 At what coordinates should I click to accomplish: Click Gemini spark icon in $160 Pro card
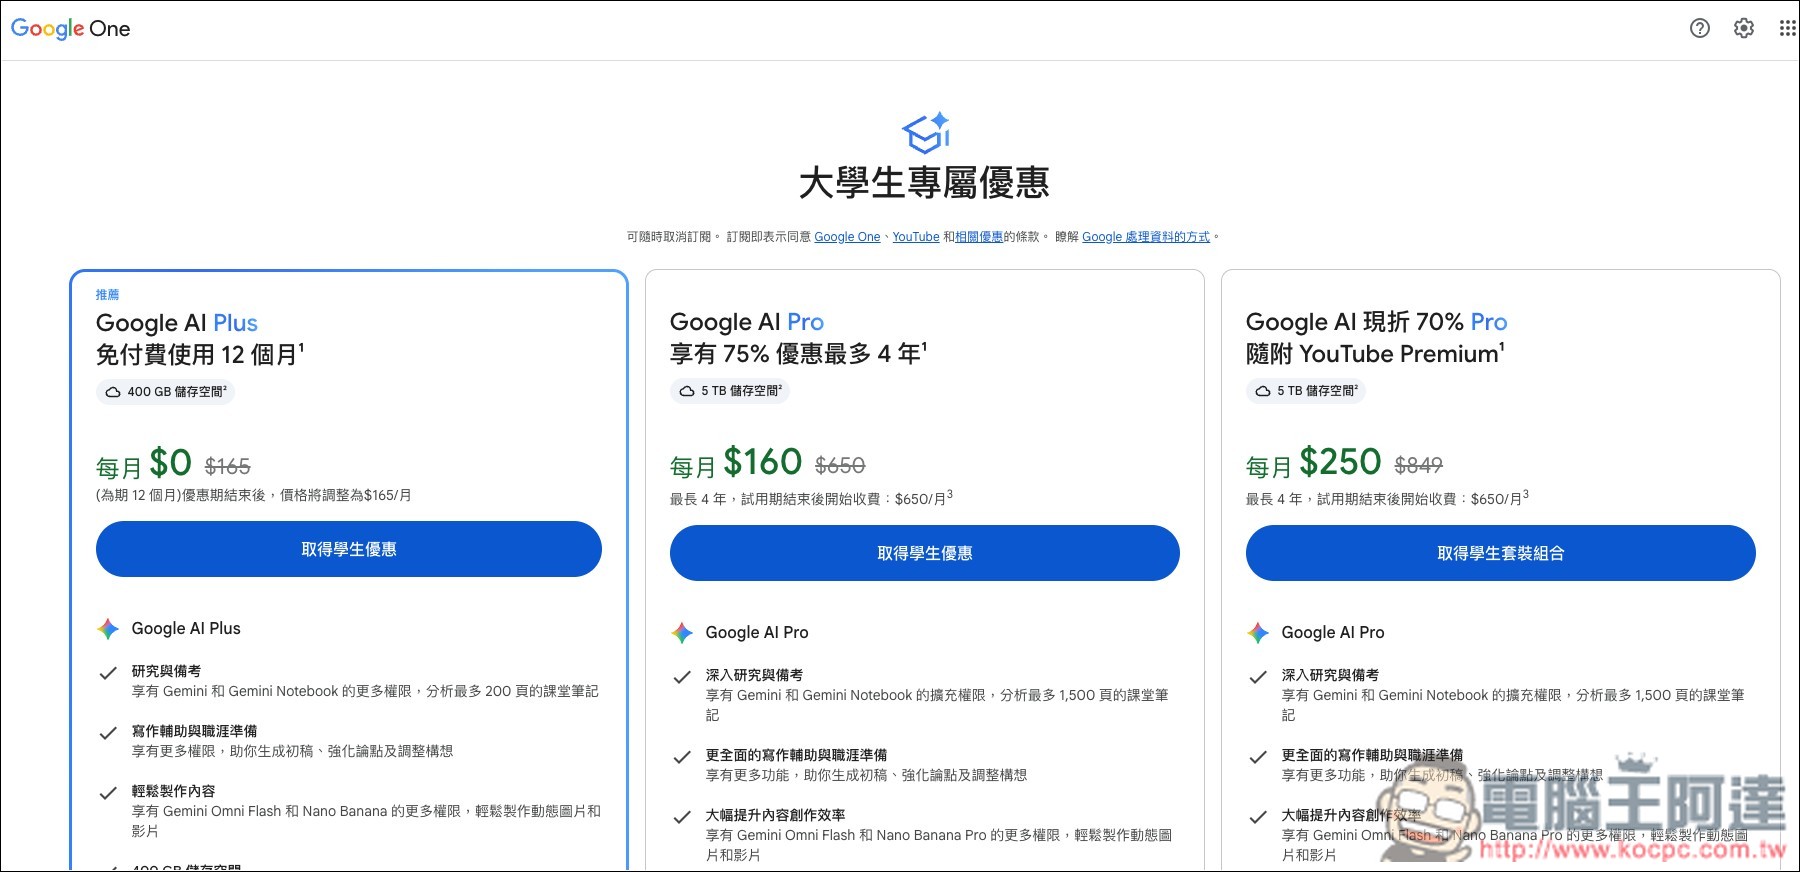(x=682, y=632)
